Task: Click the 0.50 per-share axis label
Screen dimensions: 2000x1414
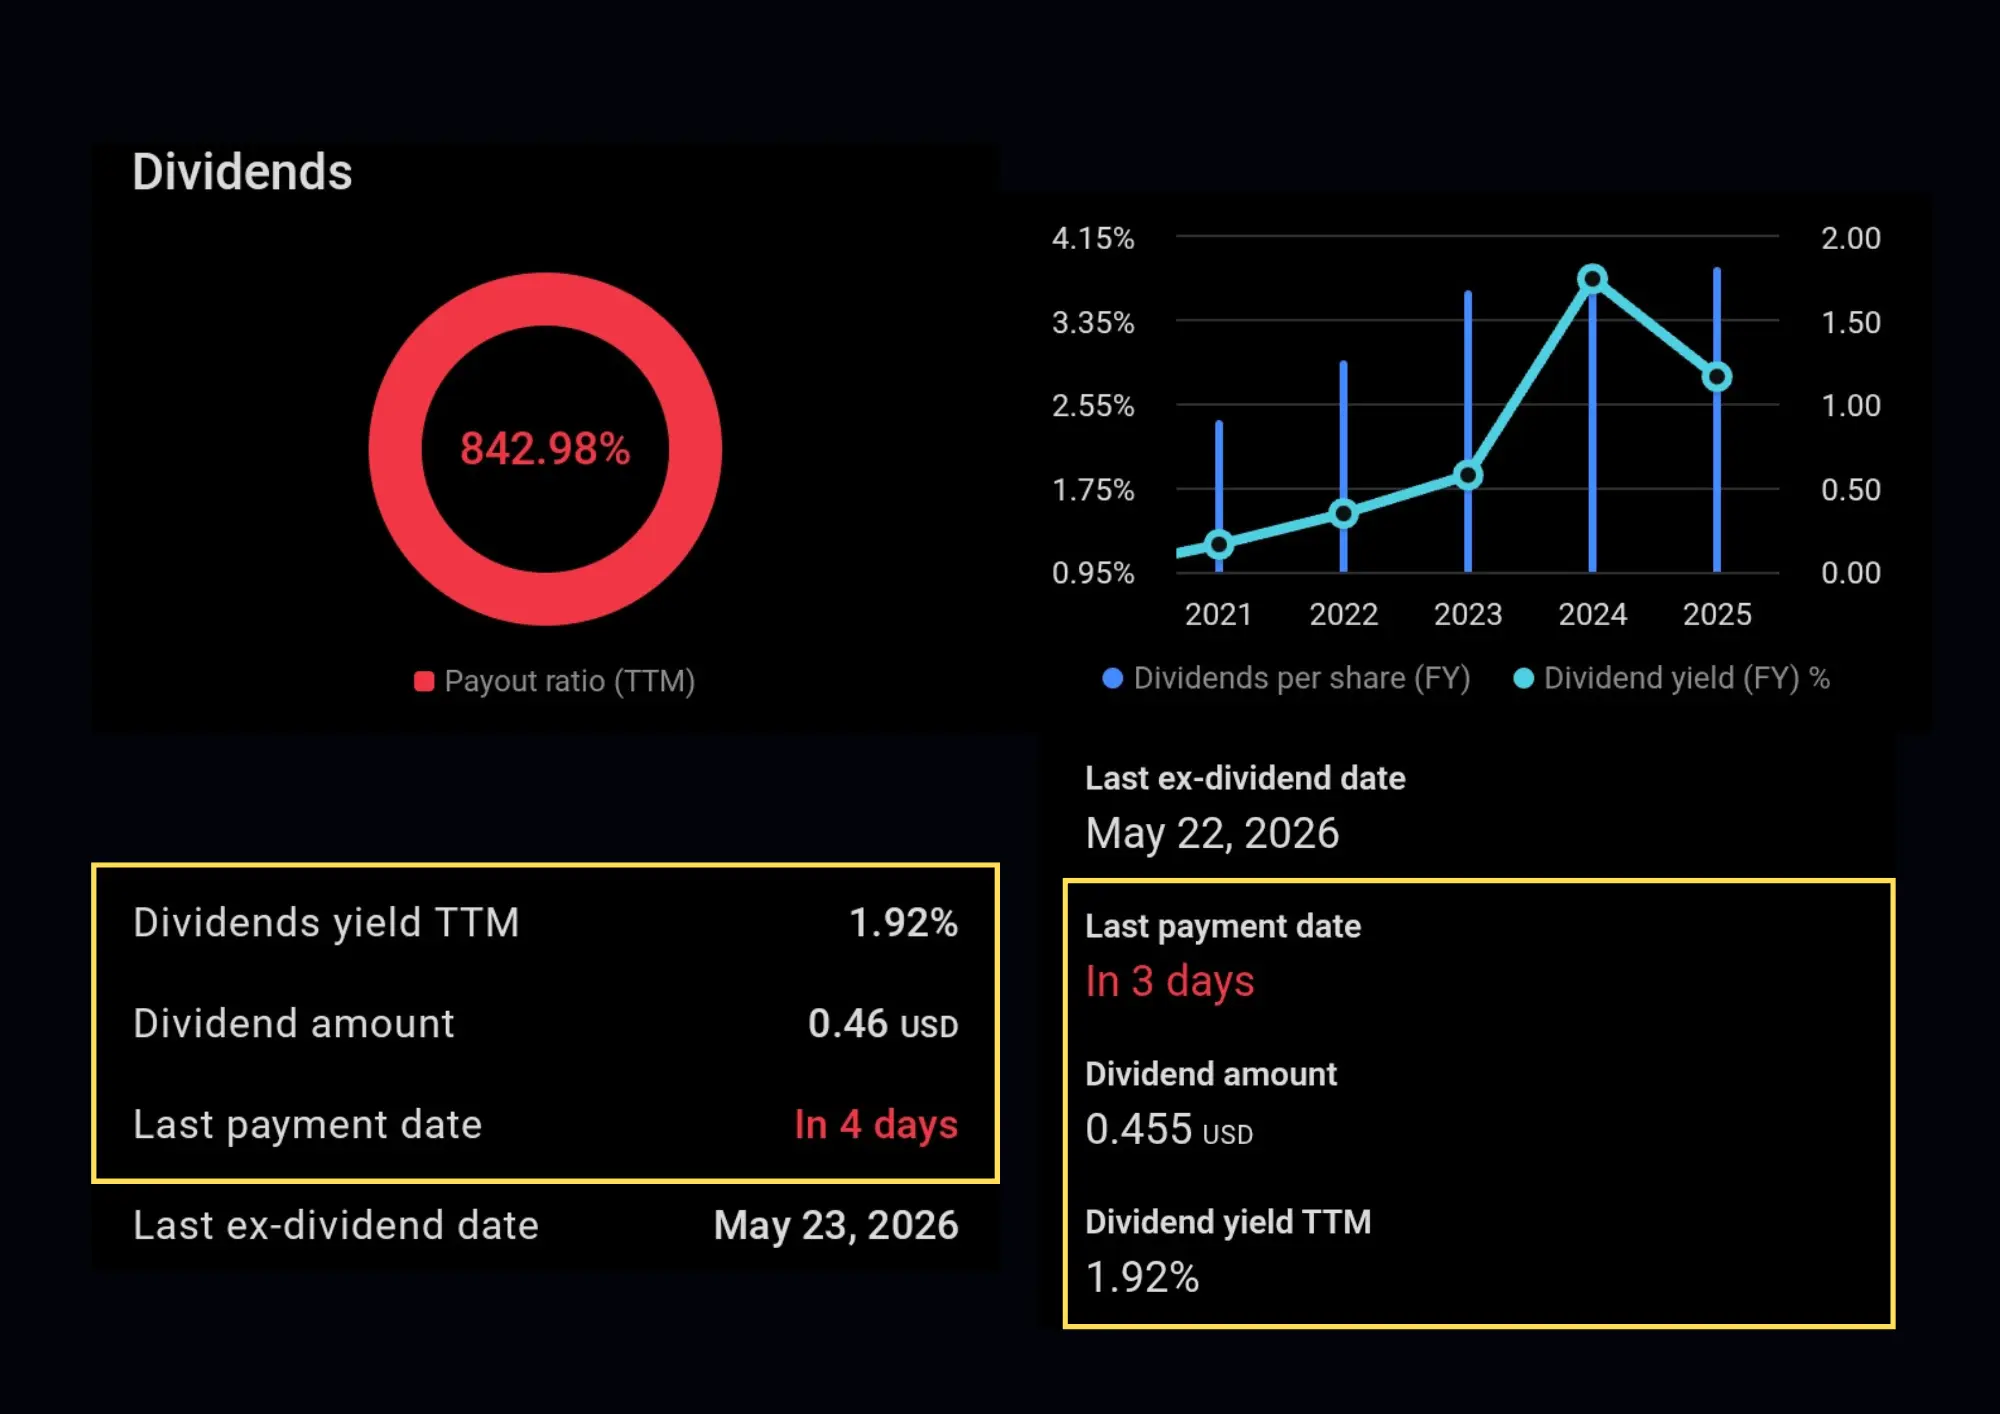Action: pyautogui.click(x=1850, y=489)
